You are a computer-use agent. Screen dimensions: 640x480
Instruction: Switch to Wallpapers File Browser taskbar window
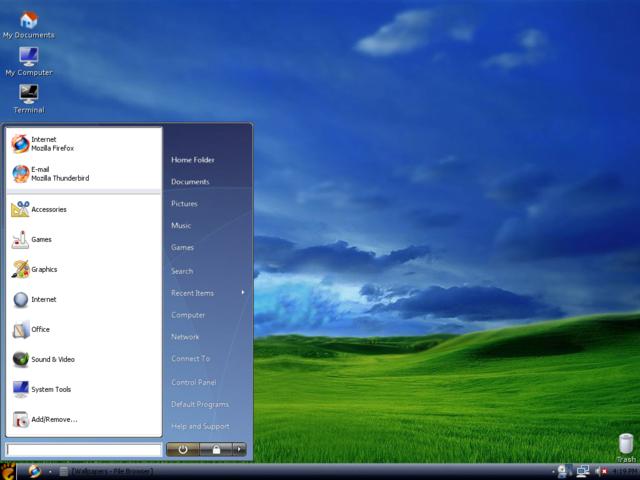point(107,472)
